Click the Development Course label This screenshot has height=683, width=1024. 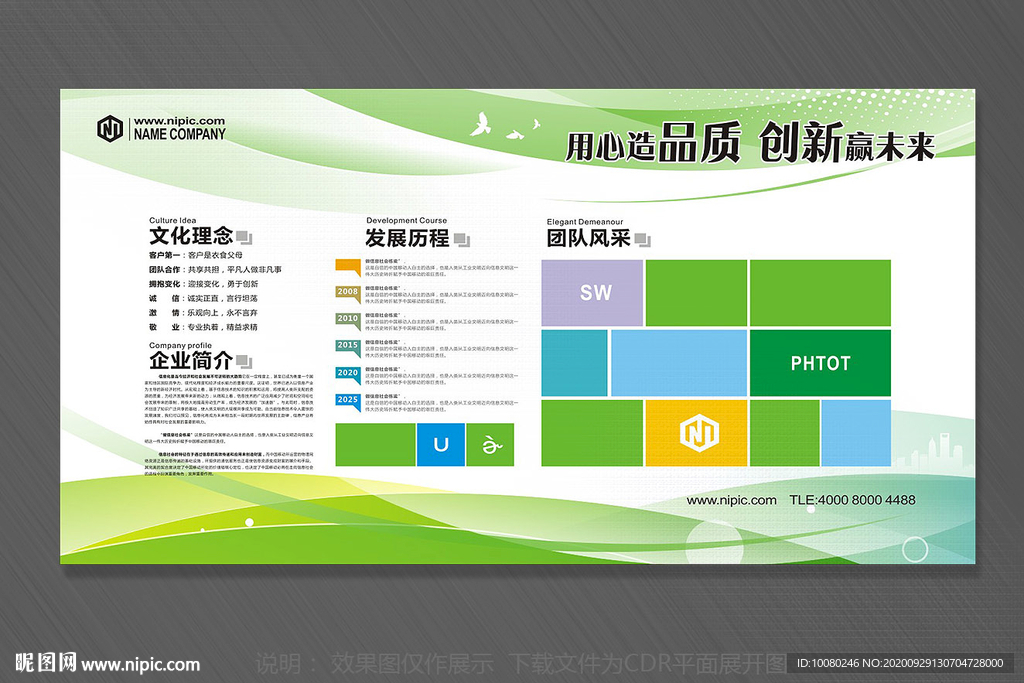(407, 221)
